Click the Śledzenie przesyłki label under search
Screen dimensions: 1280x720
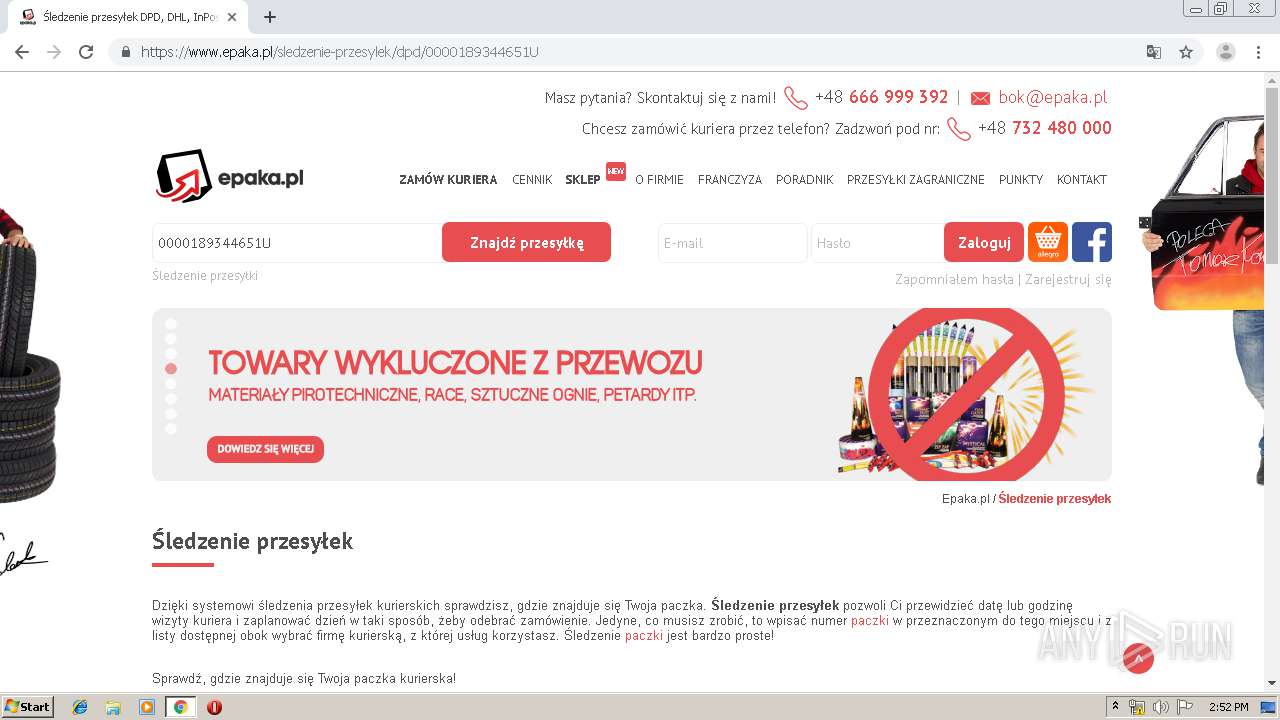[x=205, y=275]
